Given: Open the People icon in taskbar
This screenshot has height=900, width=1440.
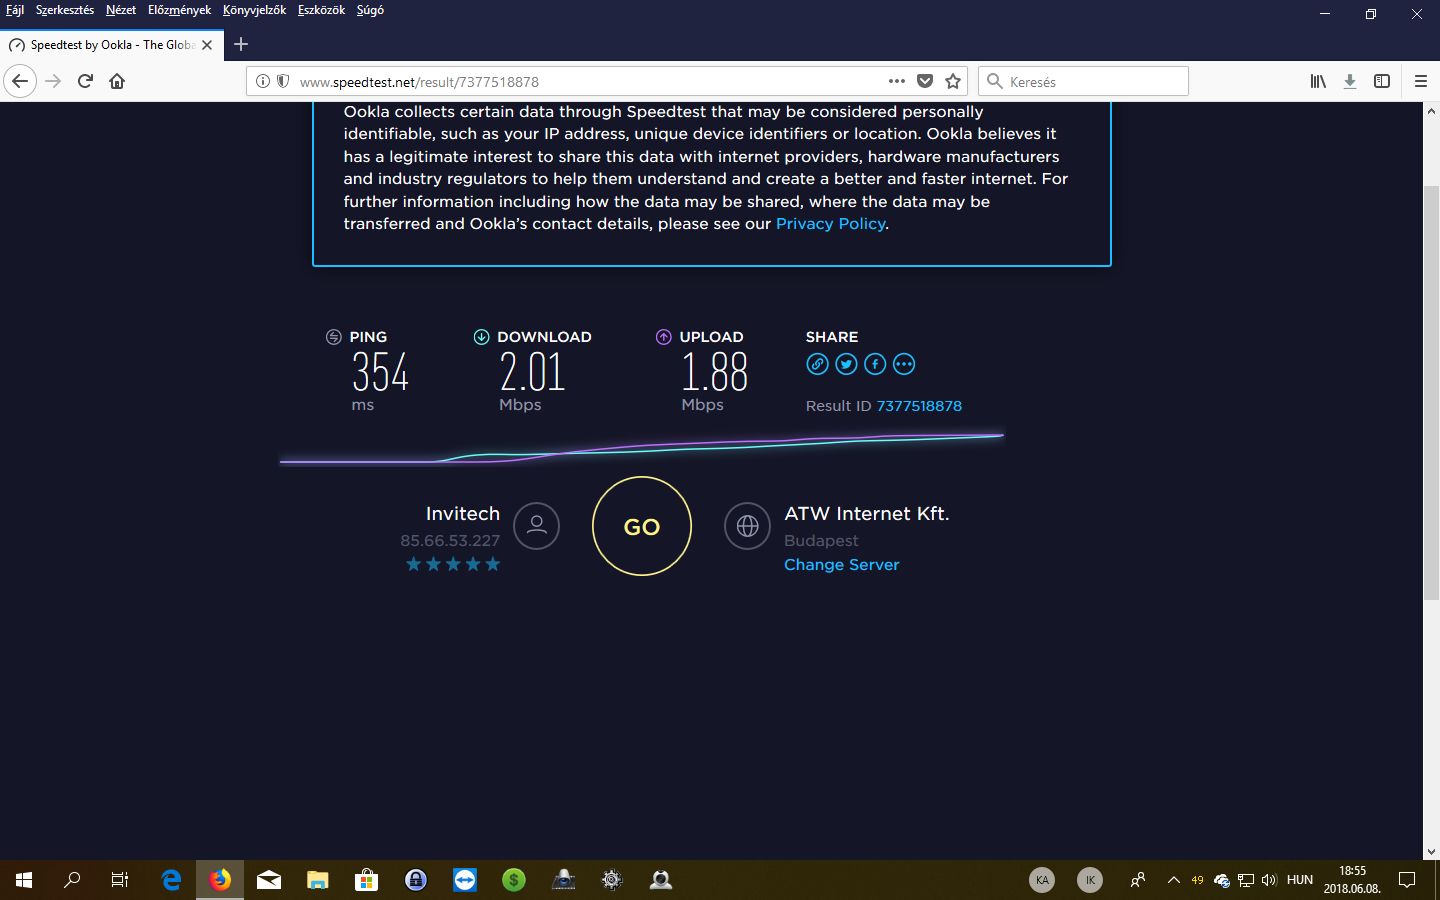Looking at the screenshot, I should (1138, 880).
